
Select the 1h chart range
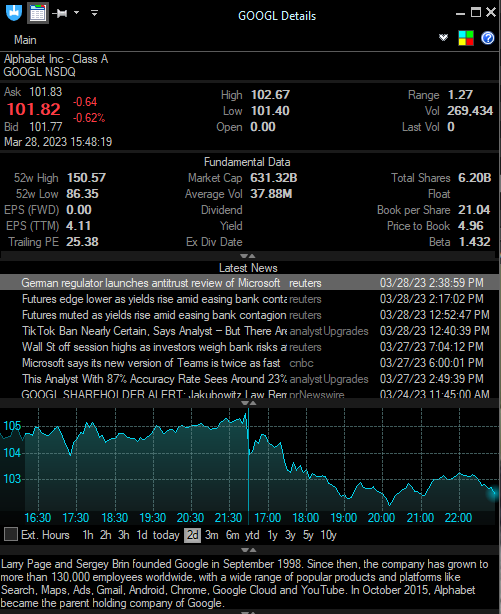[88, 535]
